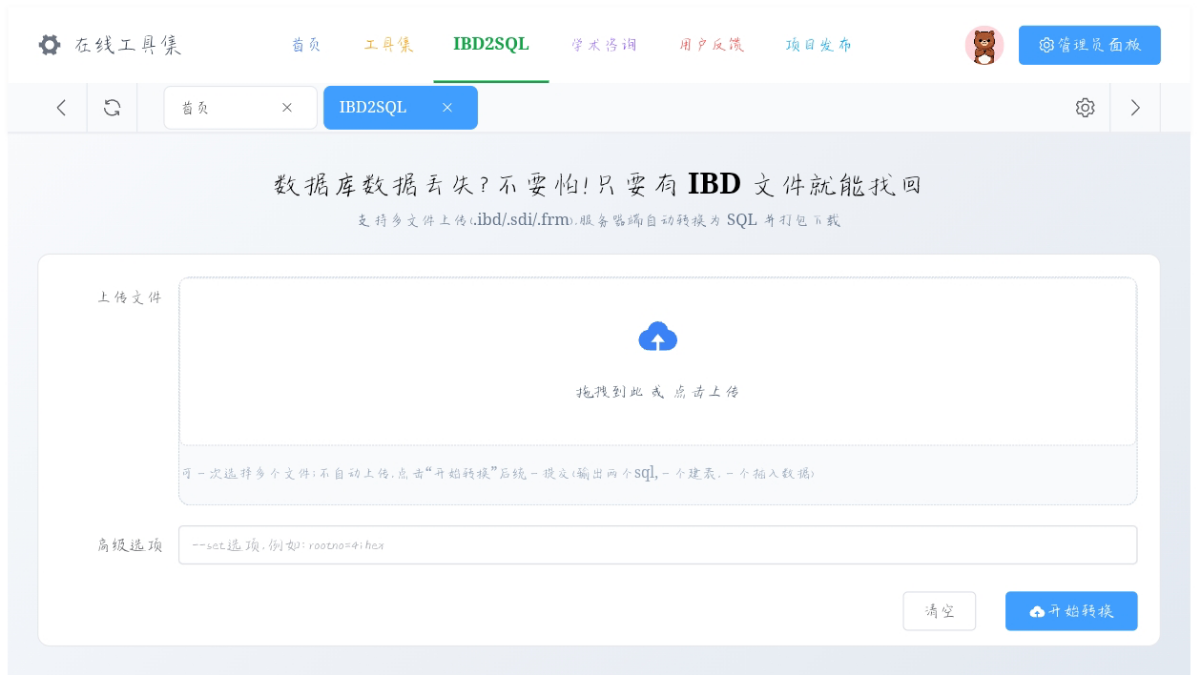This screenshot has width=1200, height=675.
Task: Open the 项目发布 navigation item
Action: tap(818, 45)
